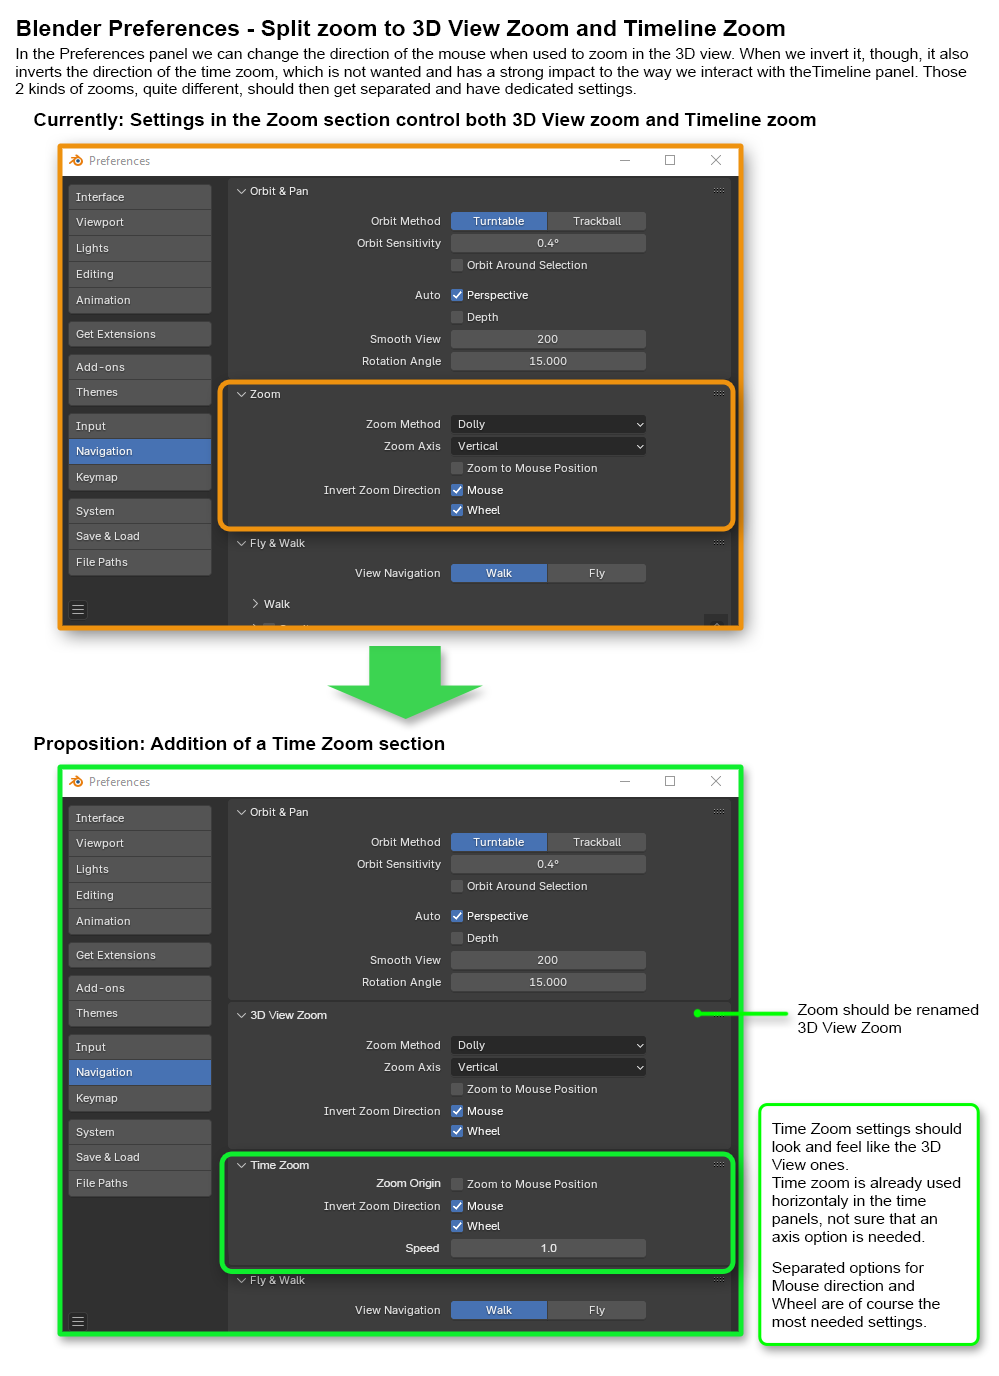Switch to Themes tab in green-framed Preferences
The width and height of the screenshot is (999, 1376).
[x=140, y=1013]
